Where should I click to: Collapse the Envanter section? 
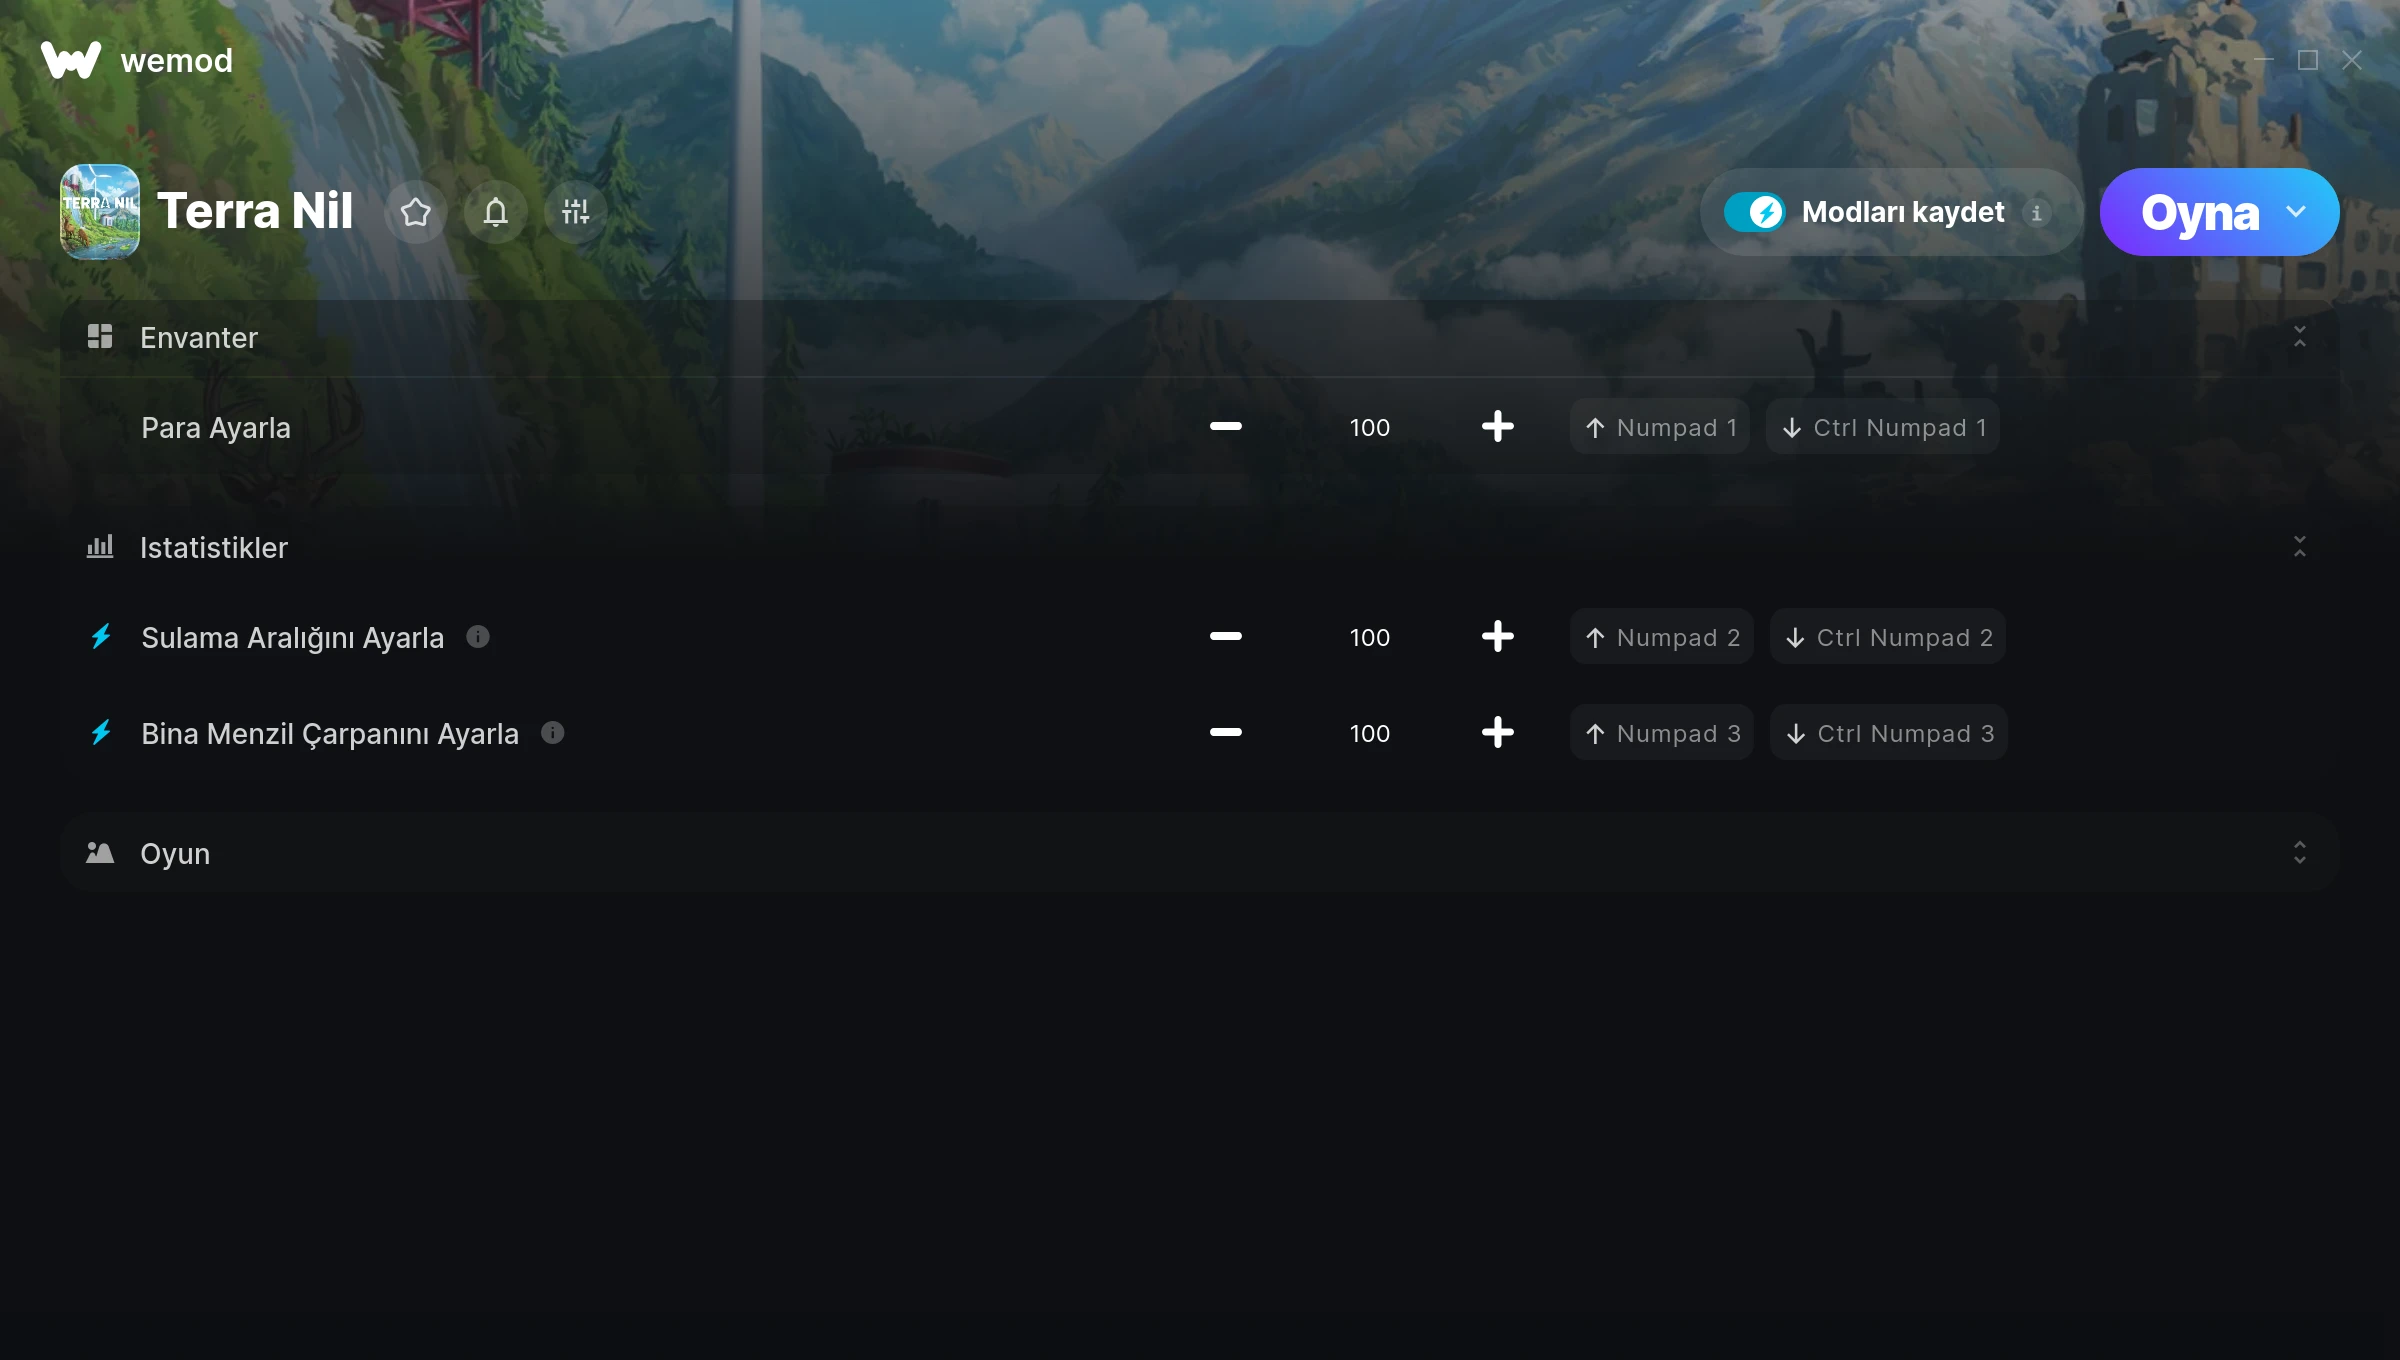click(x=2299, y=337)
